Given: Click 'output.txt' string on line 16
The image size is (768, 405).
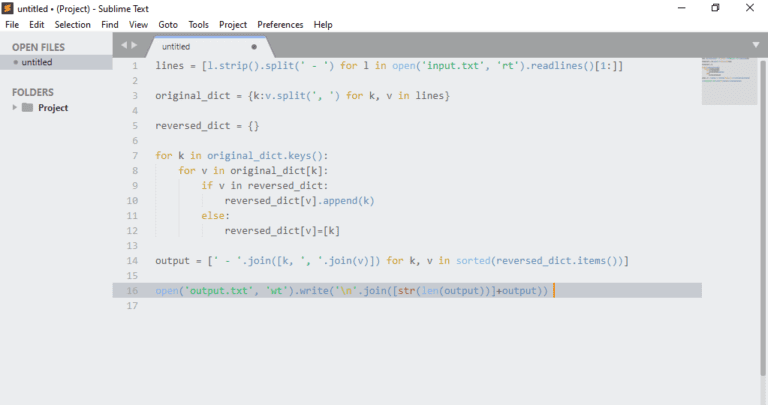Looking at the screenshot, I should coord(219,291).
